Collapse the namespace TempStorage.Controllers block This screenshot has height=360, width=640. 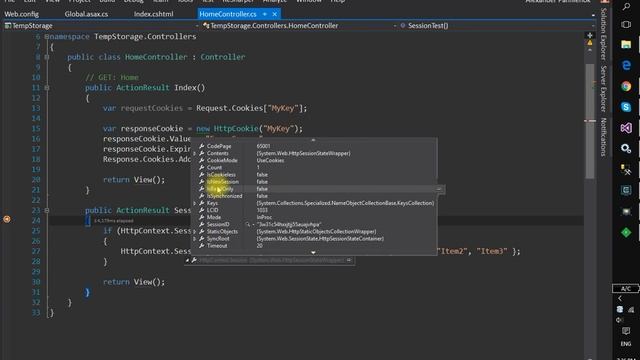click(47, 37)
